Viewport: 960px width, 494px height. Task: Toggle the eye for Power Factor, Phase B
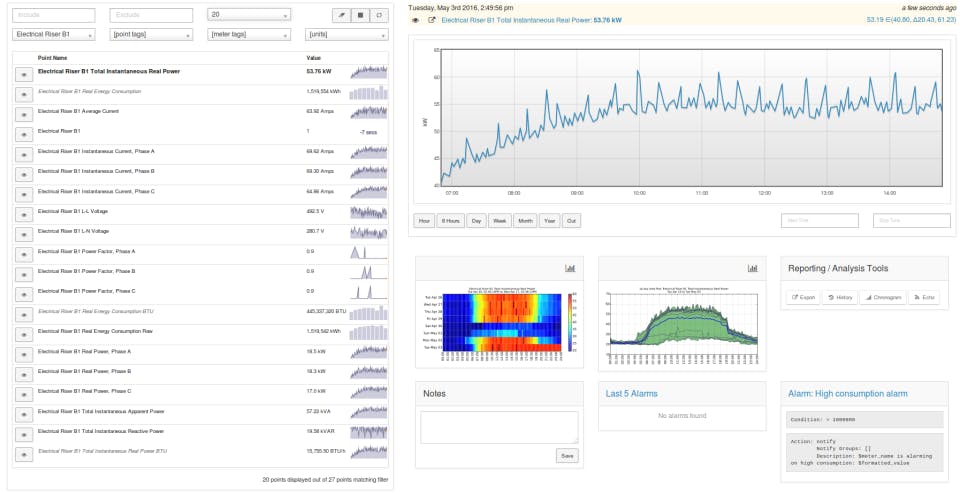tap(24, 274)
